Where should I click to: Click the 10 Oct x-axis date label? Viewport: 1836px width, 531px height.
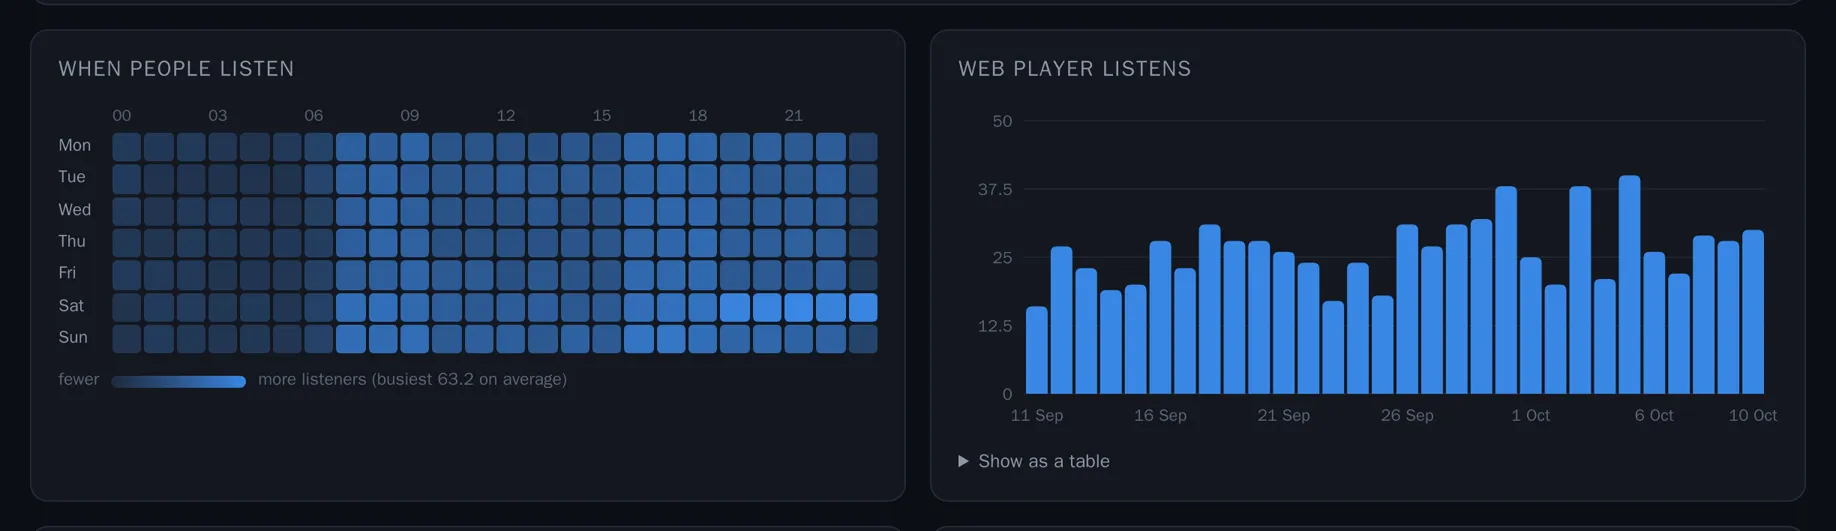click(1753, 415)
